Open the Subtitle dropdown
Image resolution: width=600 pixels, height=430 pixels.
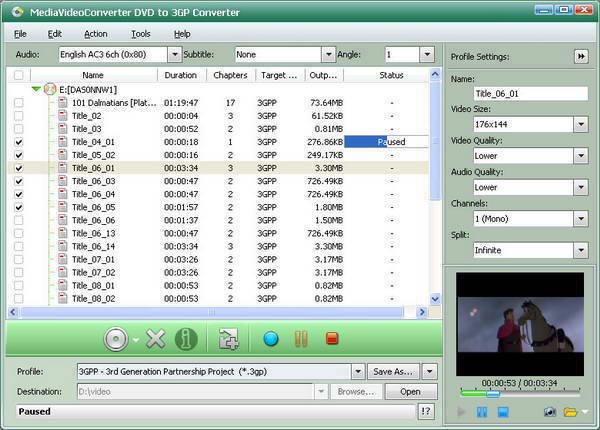click(328, 54)
